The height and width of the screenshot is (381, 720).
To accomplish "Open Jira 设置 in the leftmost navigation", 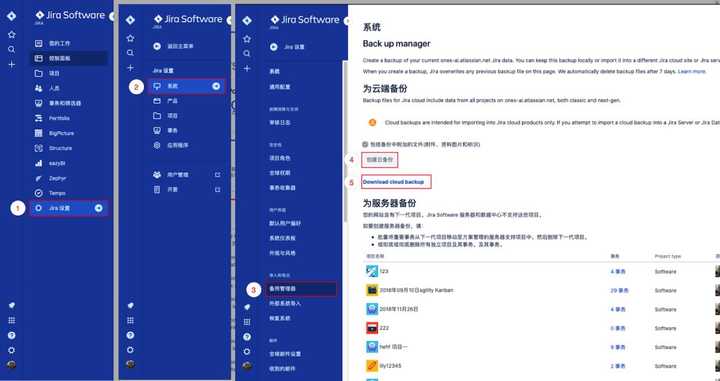I will 69,208.
